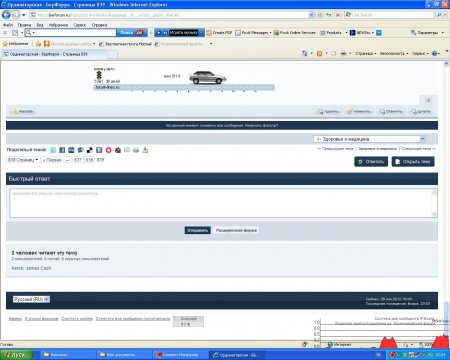The width and height of the screenshot is (450, 360).
Task: Click the Предыдущая тема link
Action: 335,149
